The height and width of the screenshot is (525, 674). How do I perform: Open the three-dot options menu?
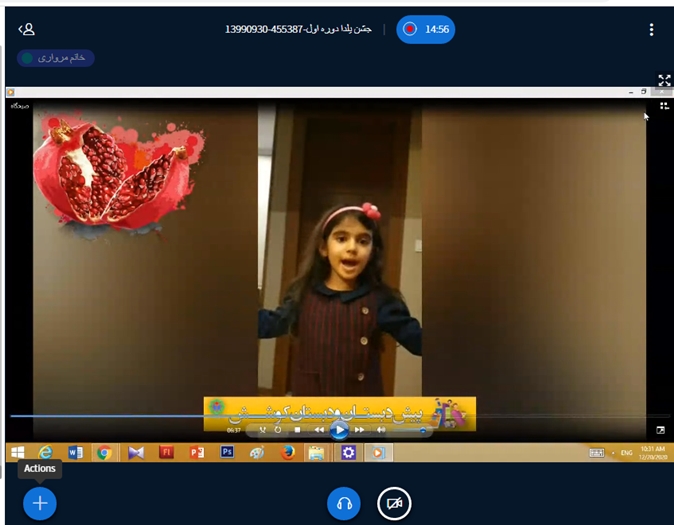point(651,30)
